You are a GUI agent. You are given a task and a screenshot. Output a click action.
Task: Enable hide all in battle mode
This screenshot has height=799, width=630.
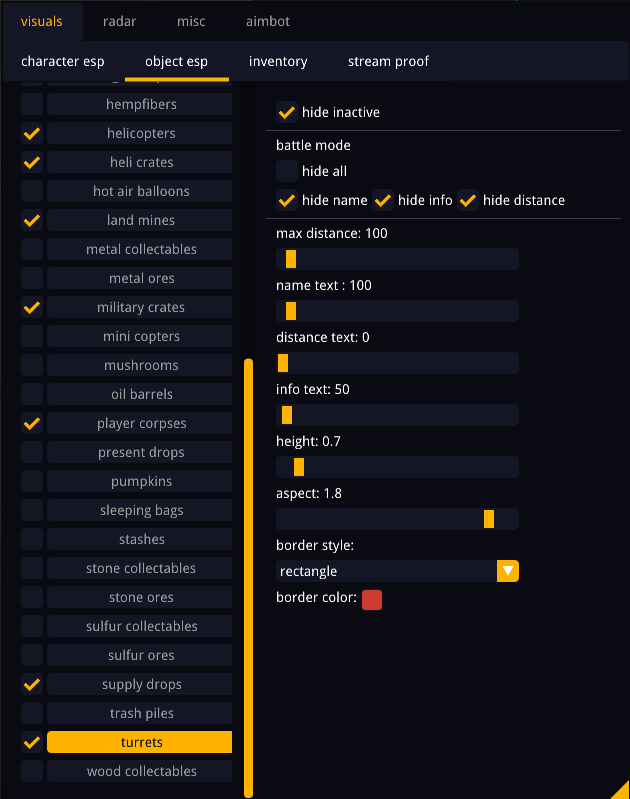287,171
